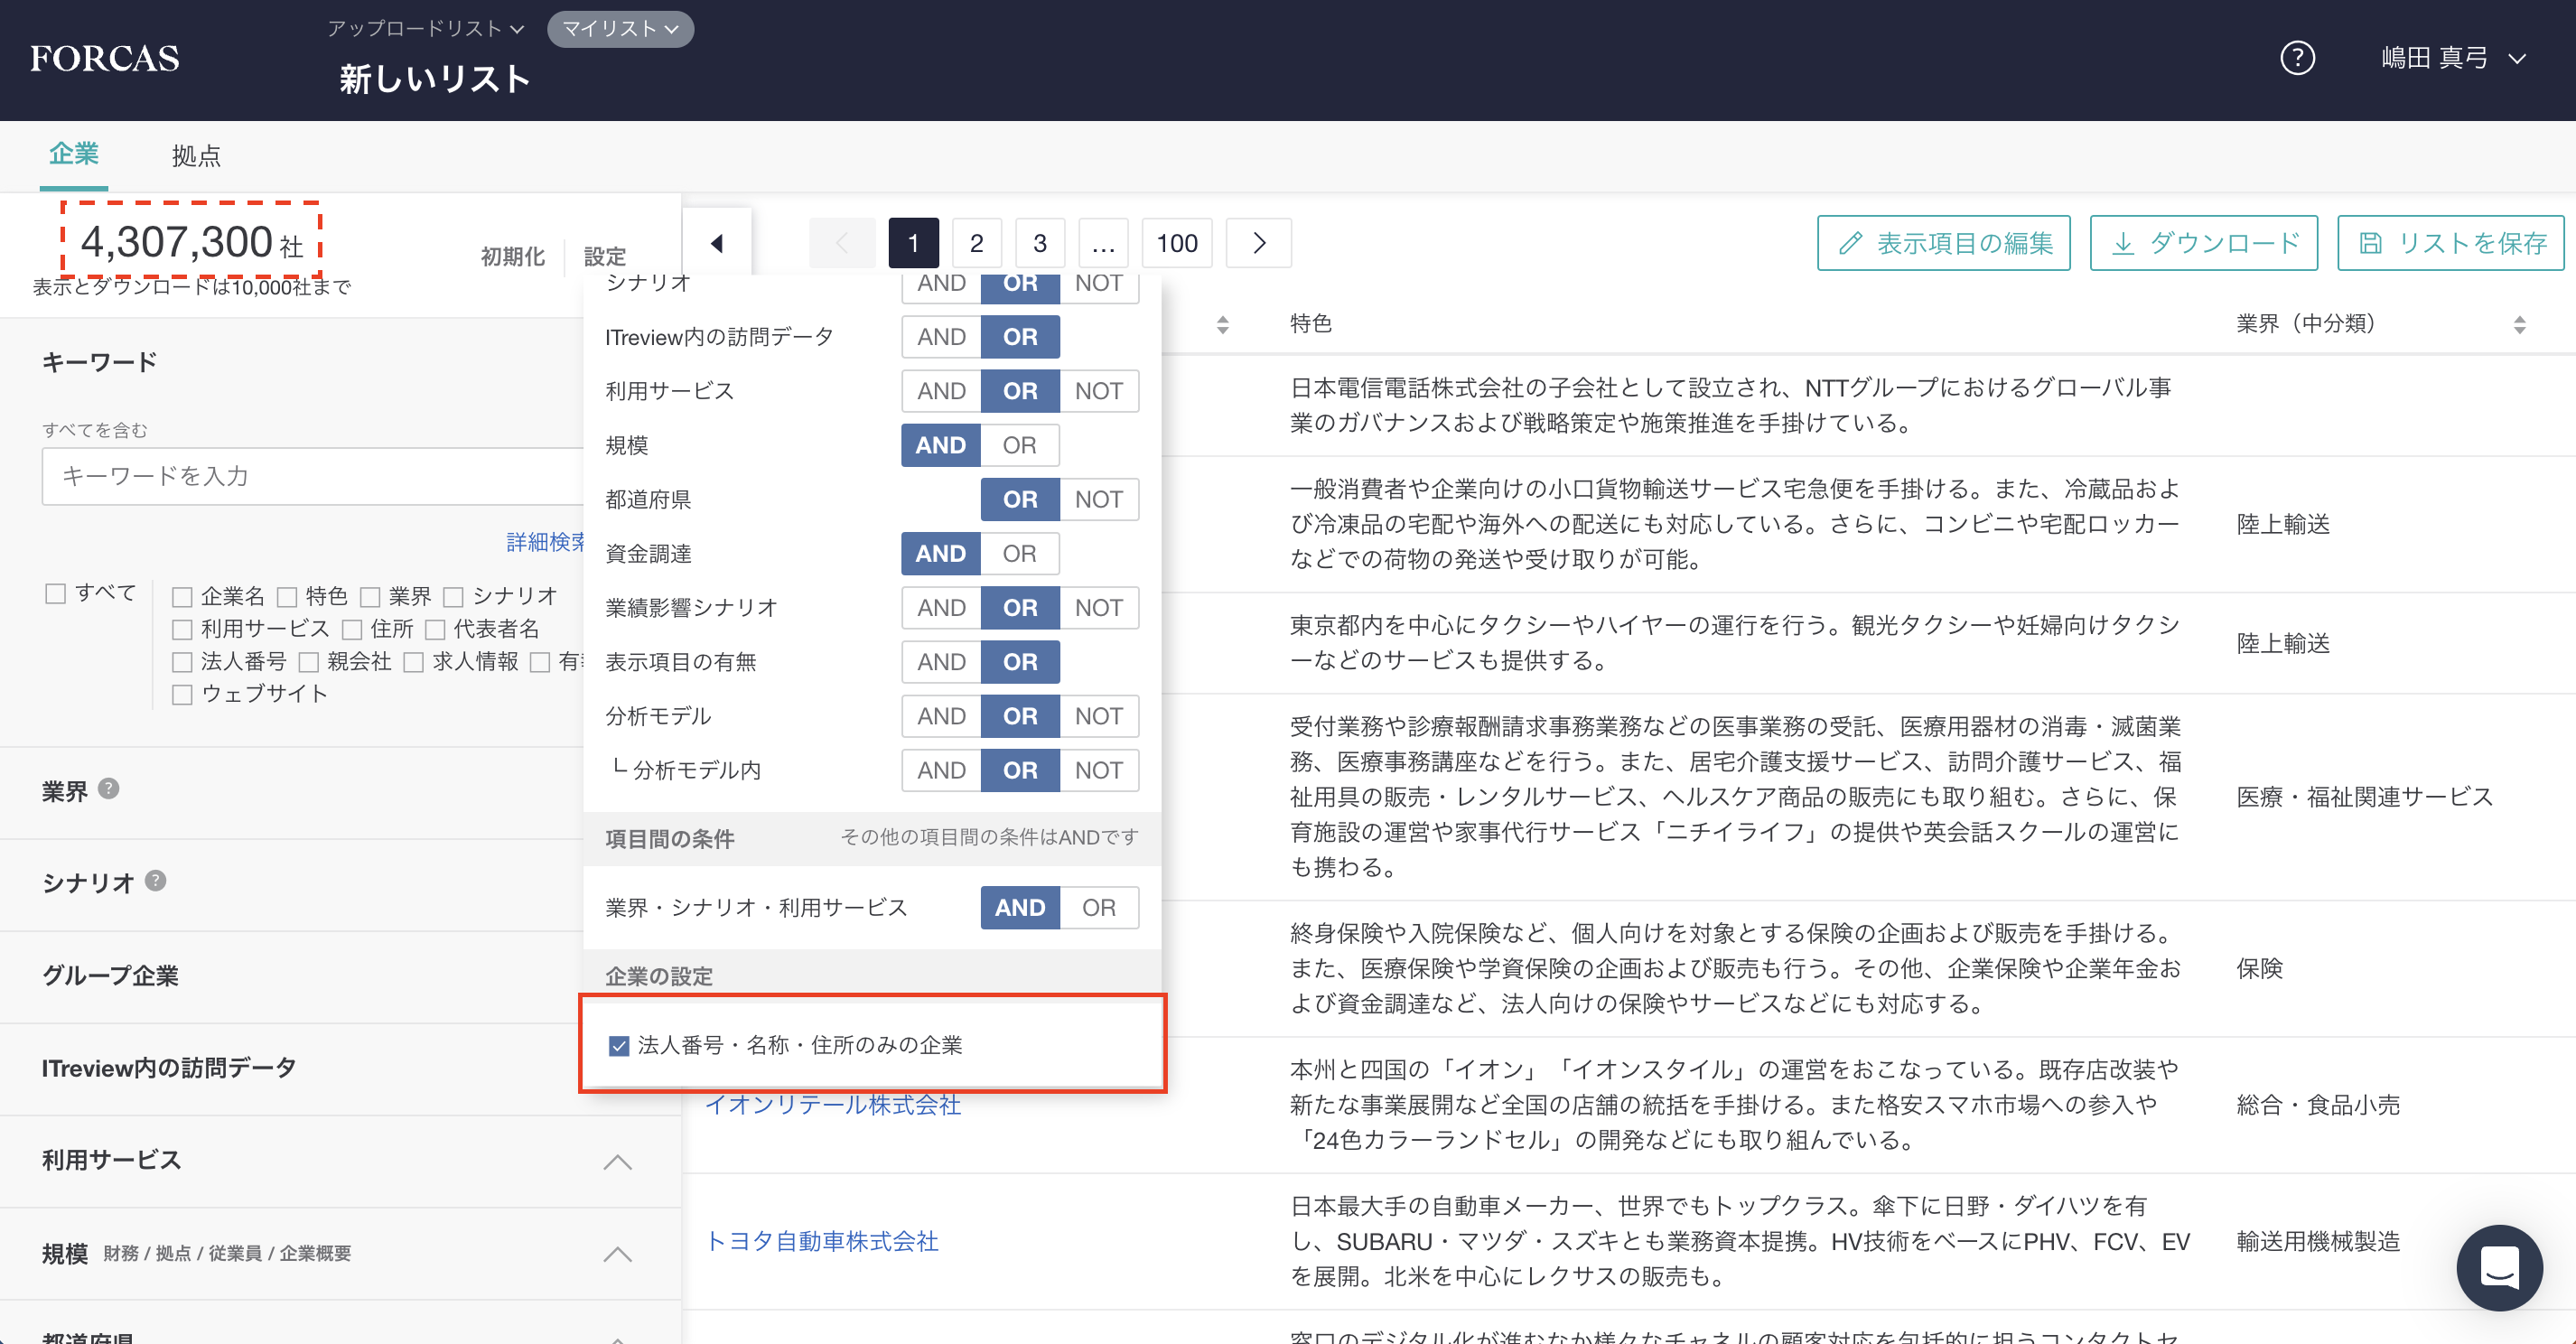The height and width of the screenshot is (1344, 2576).
Task: Open the トヨタ自動車株式会社 company link
Action: [822, 1241]
